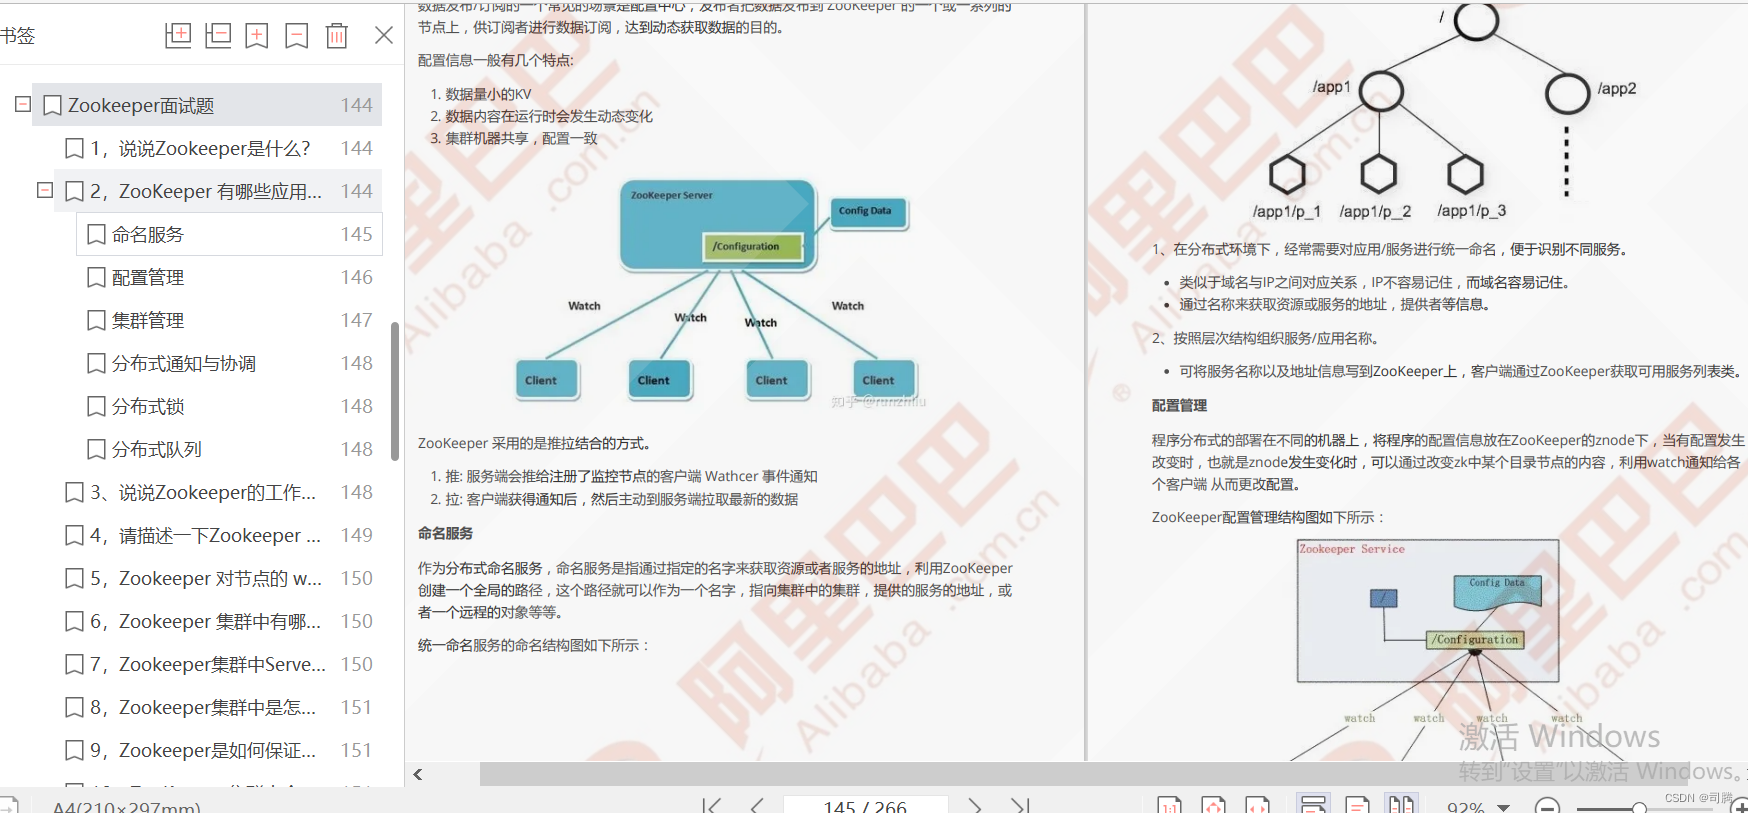Delete bookmarks with the trash icon
Viewport: 1748px width, 813px height.
point(337,35)
